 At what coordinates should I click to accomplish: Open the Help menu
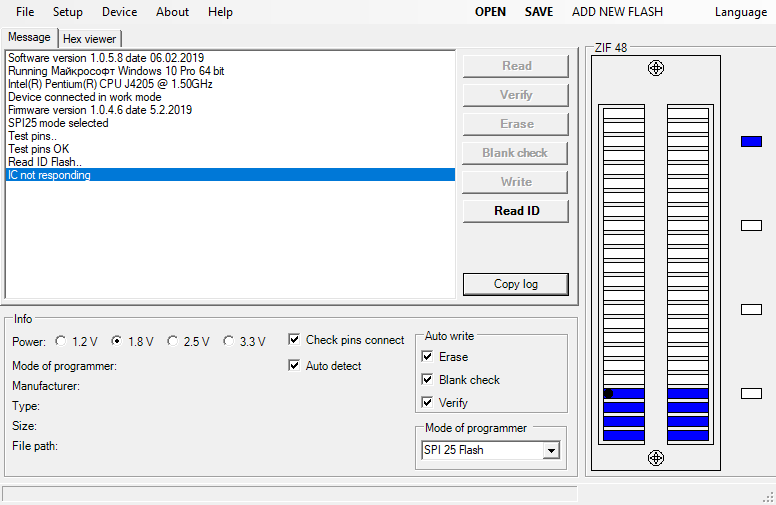220,12
